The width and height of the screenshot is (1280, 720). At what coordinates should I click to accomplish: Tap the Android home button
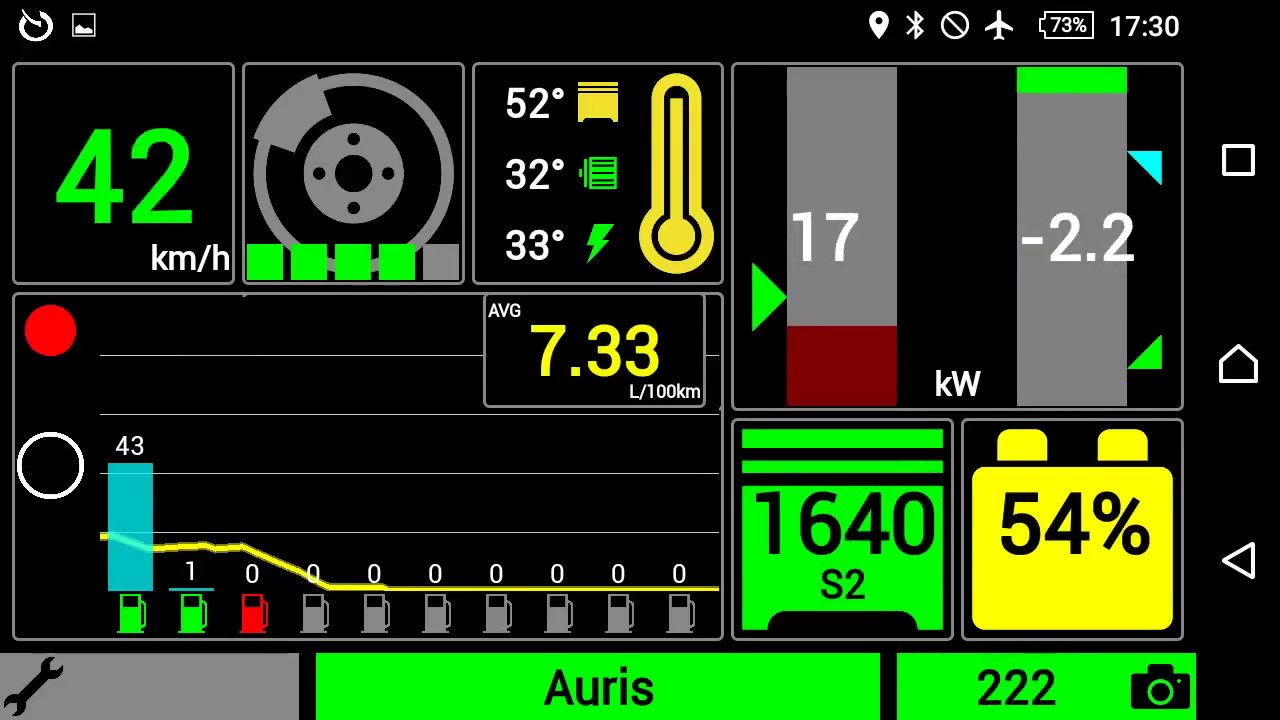point(1238,363)
